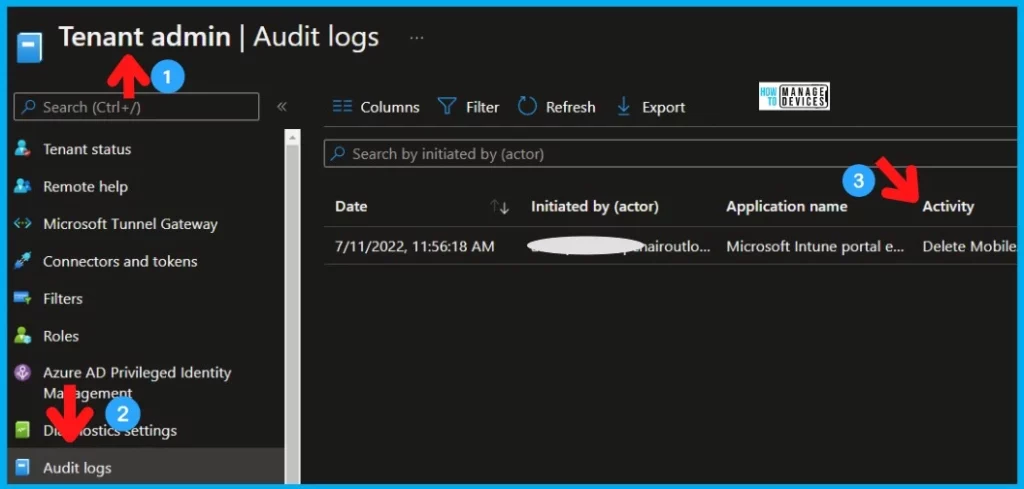Select Audit logs in sidebar
This screenshot has height=489, width=1024.
coord(77,468)
